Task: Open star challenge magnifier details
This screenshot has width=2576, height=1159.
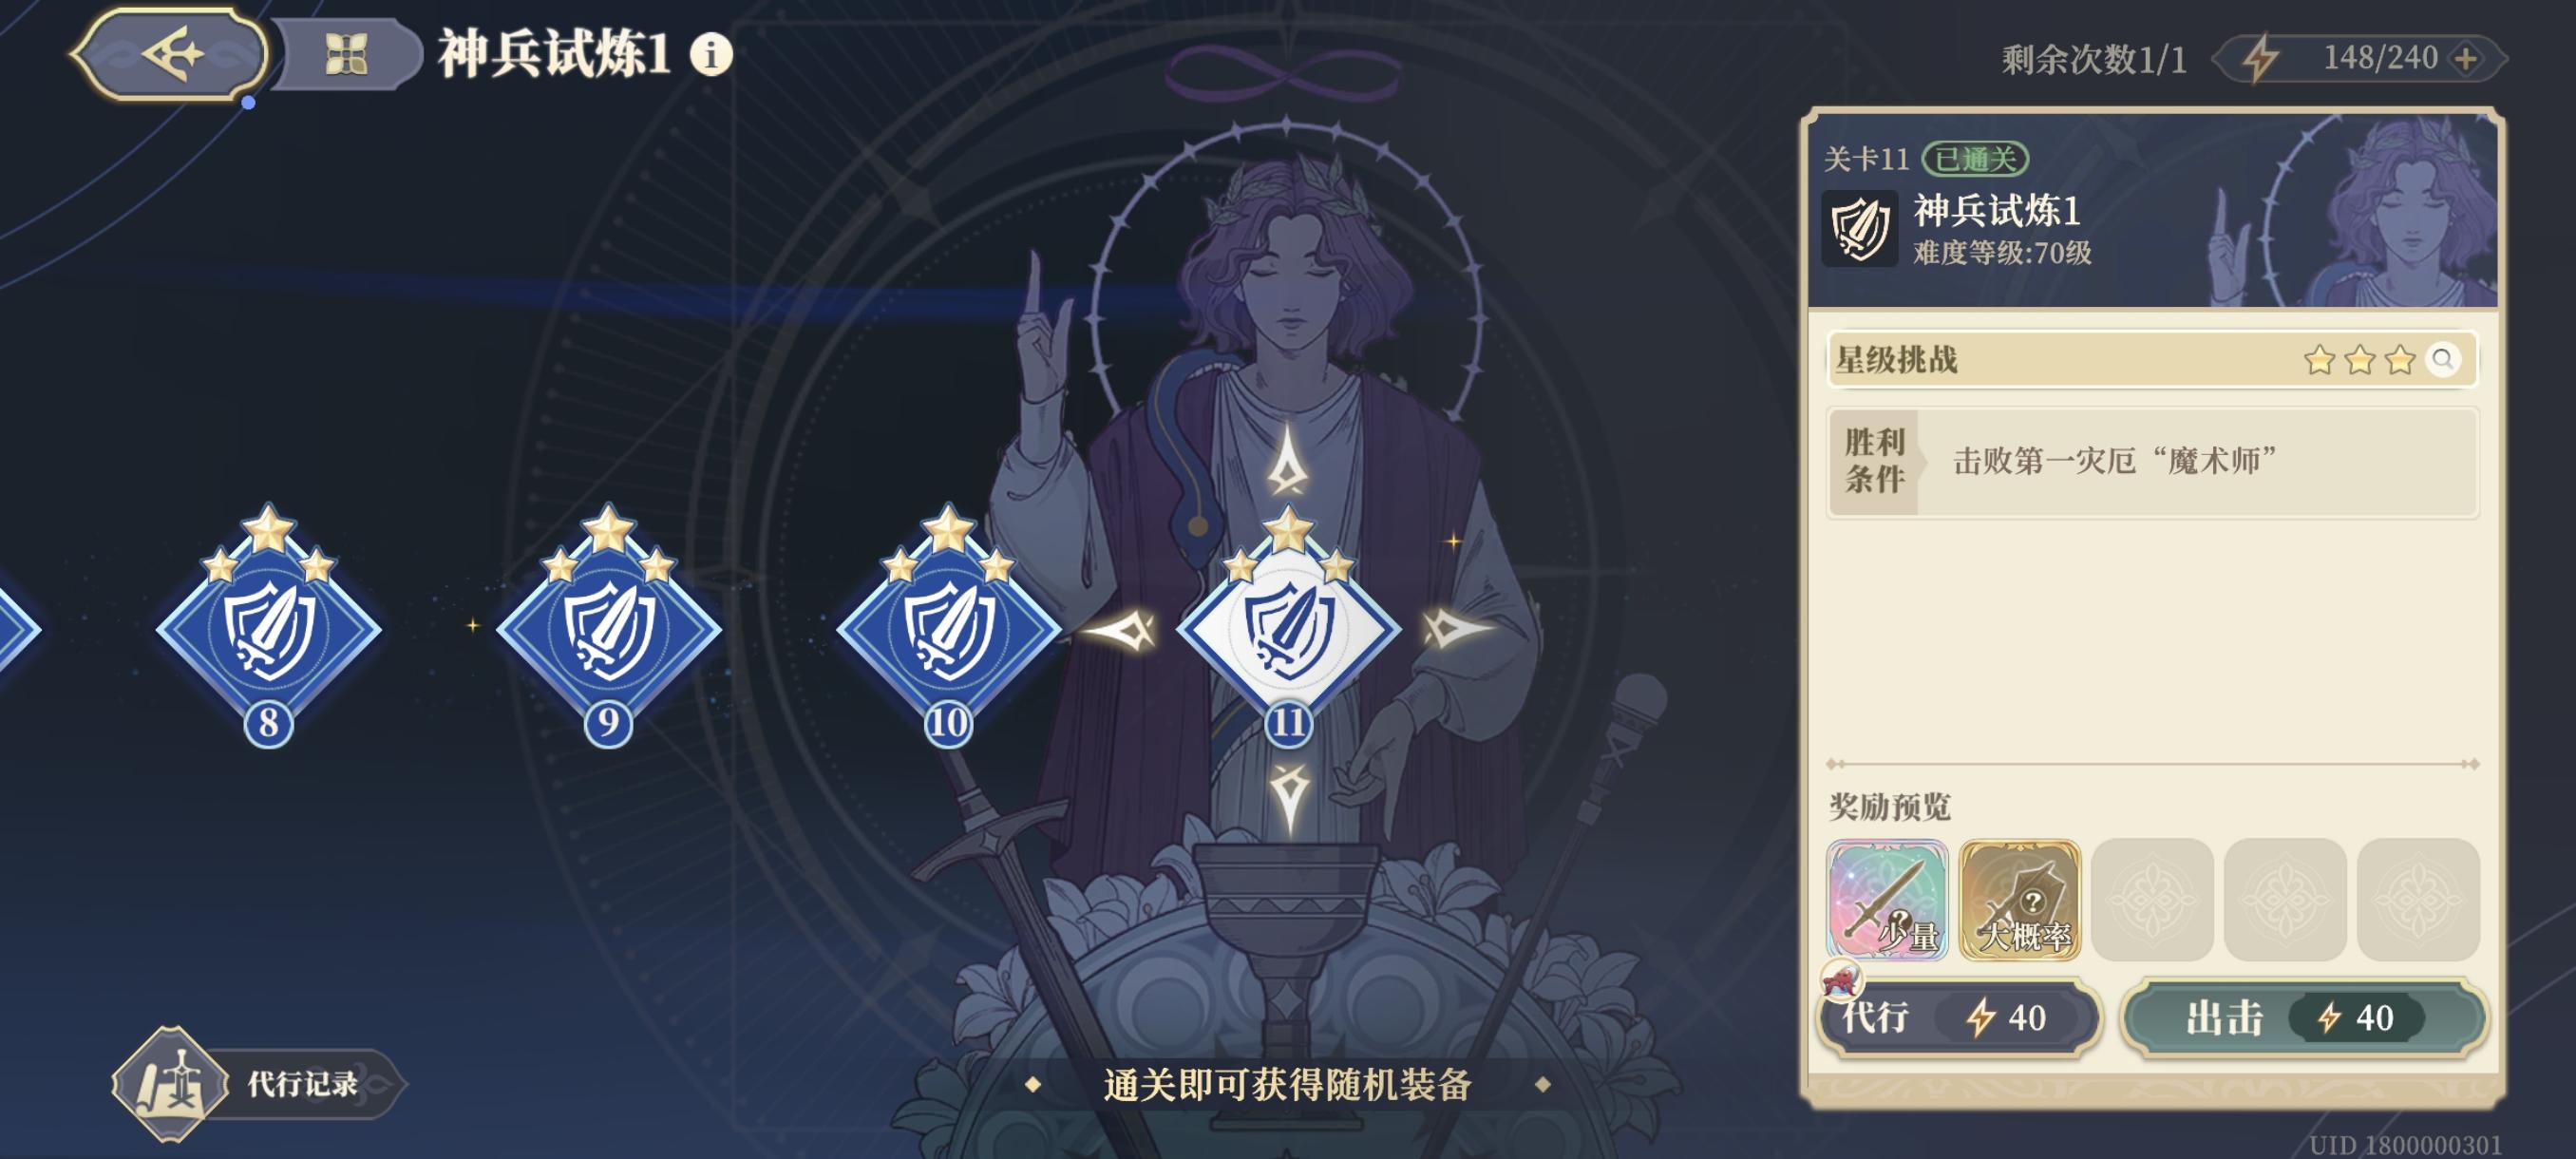Action: coord(2442,359)
